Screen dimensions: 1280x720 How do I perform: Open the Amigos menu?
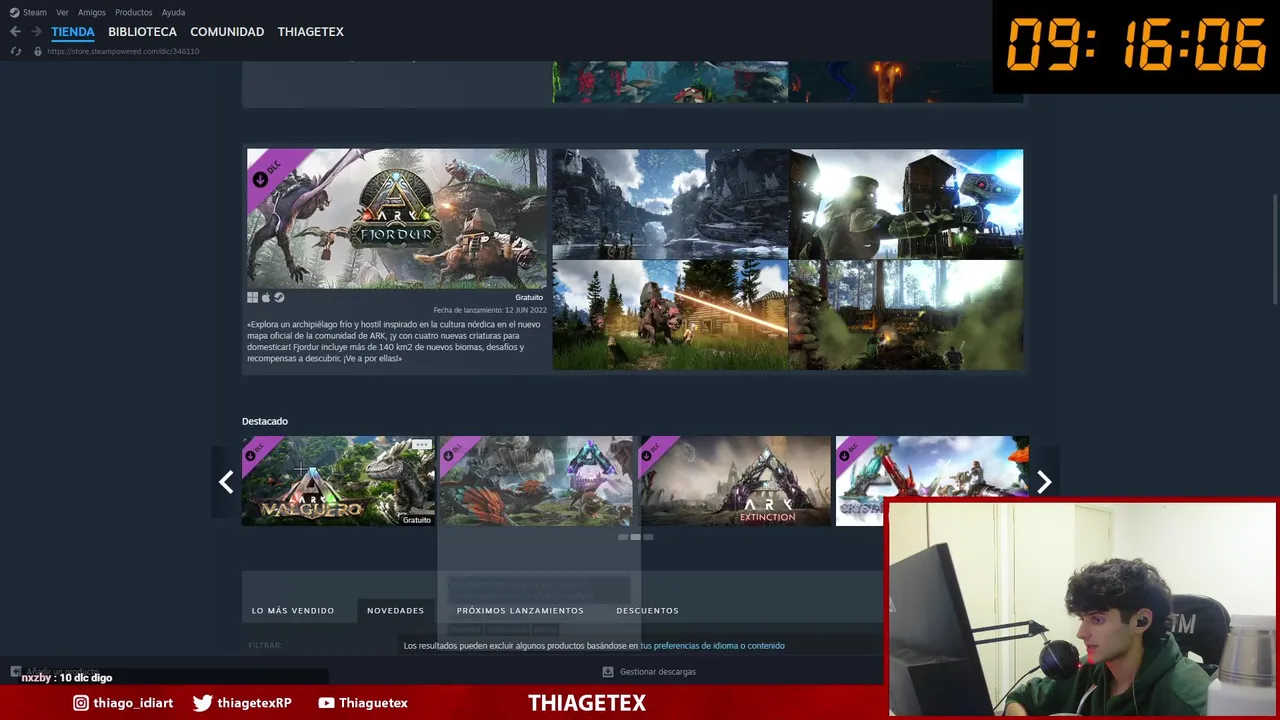(x=92, y=12)
